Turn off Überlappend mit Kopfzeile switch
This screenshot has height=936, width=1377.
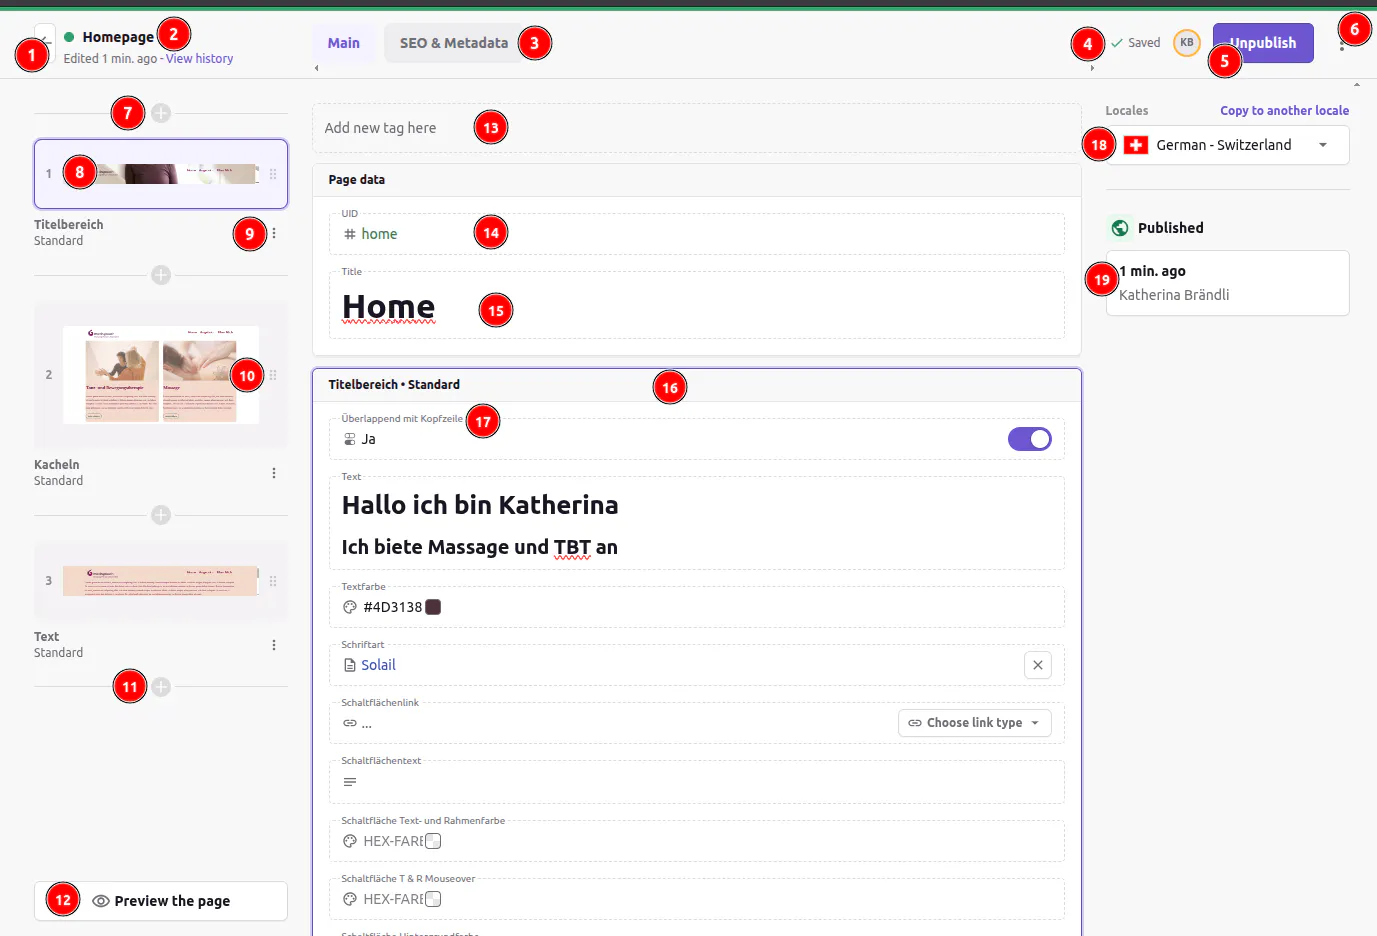pyautogui.click(x=1030, y=439)
